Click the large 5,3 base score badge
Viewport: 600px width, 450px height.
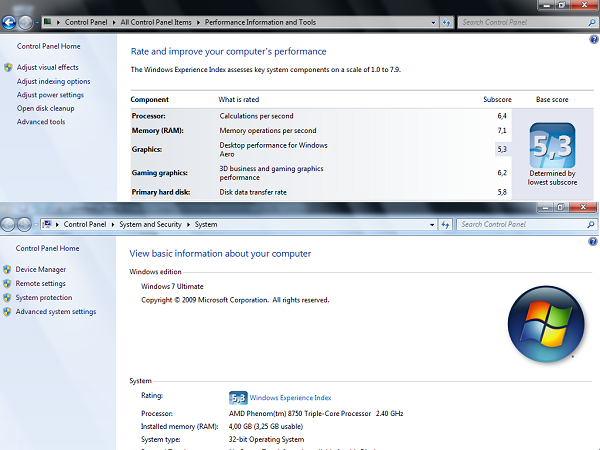point(552,145)
